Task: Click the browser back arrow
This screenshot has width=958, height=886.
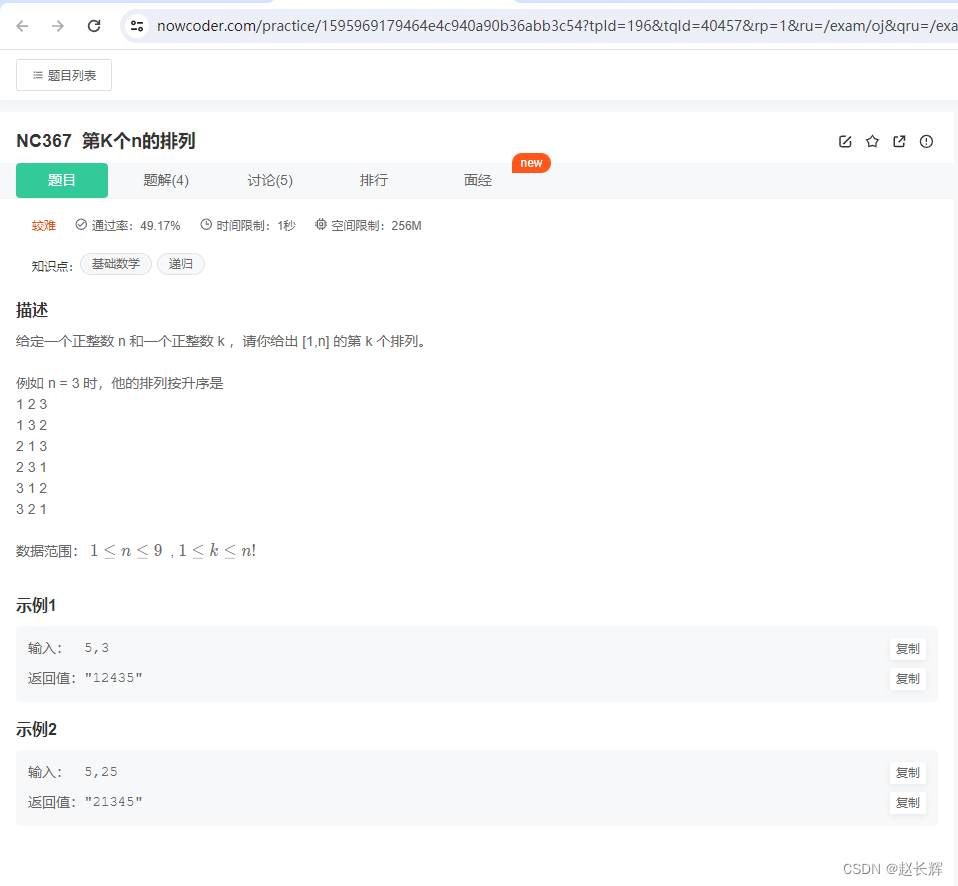Action: [22, 26]
